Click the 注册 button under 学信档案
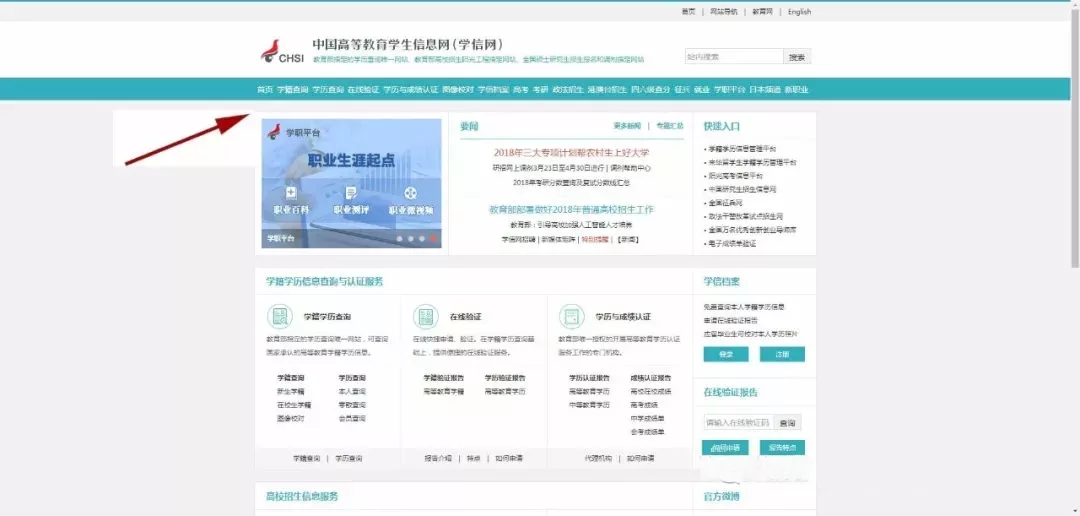 [x=781, y=354]
